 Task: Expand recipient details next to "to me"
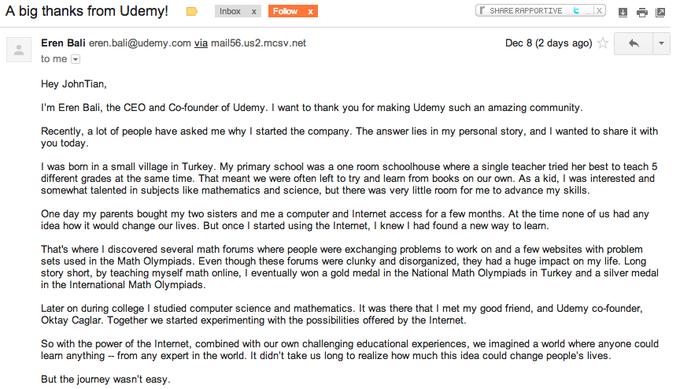pyautogui.click(x=75, y=59)
